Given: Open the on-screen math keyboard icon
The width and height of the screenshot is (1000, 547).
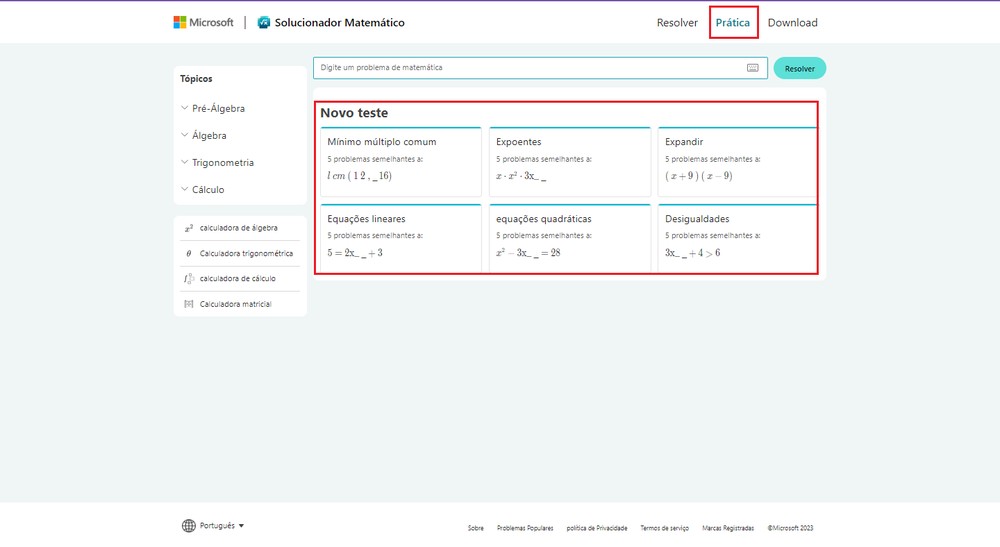Looking at the screenshot, I should point(752,68).
